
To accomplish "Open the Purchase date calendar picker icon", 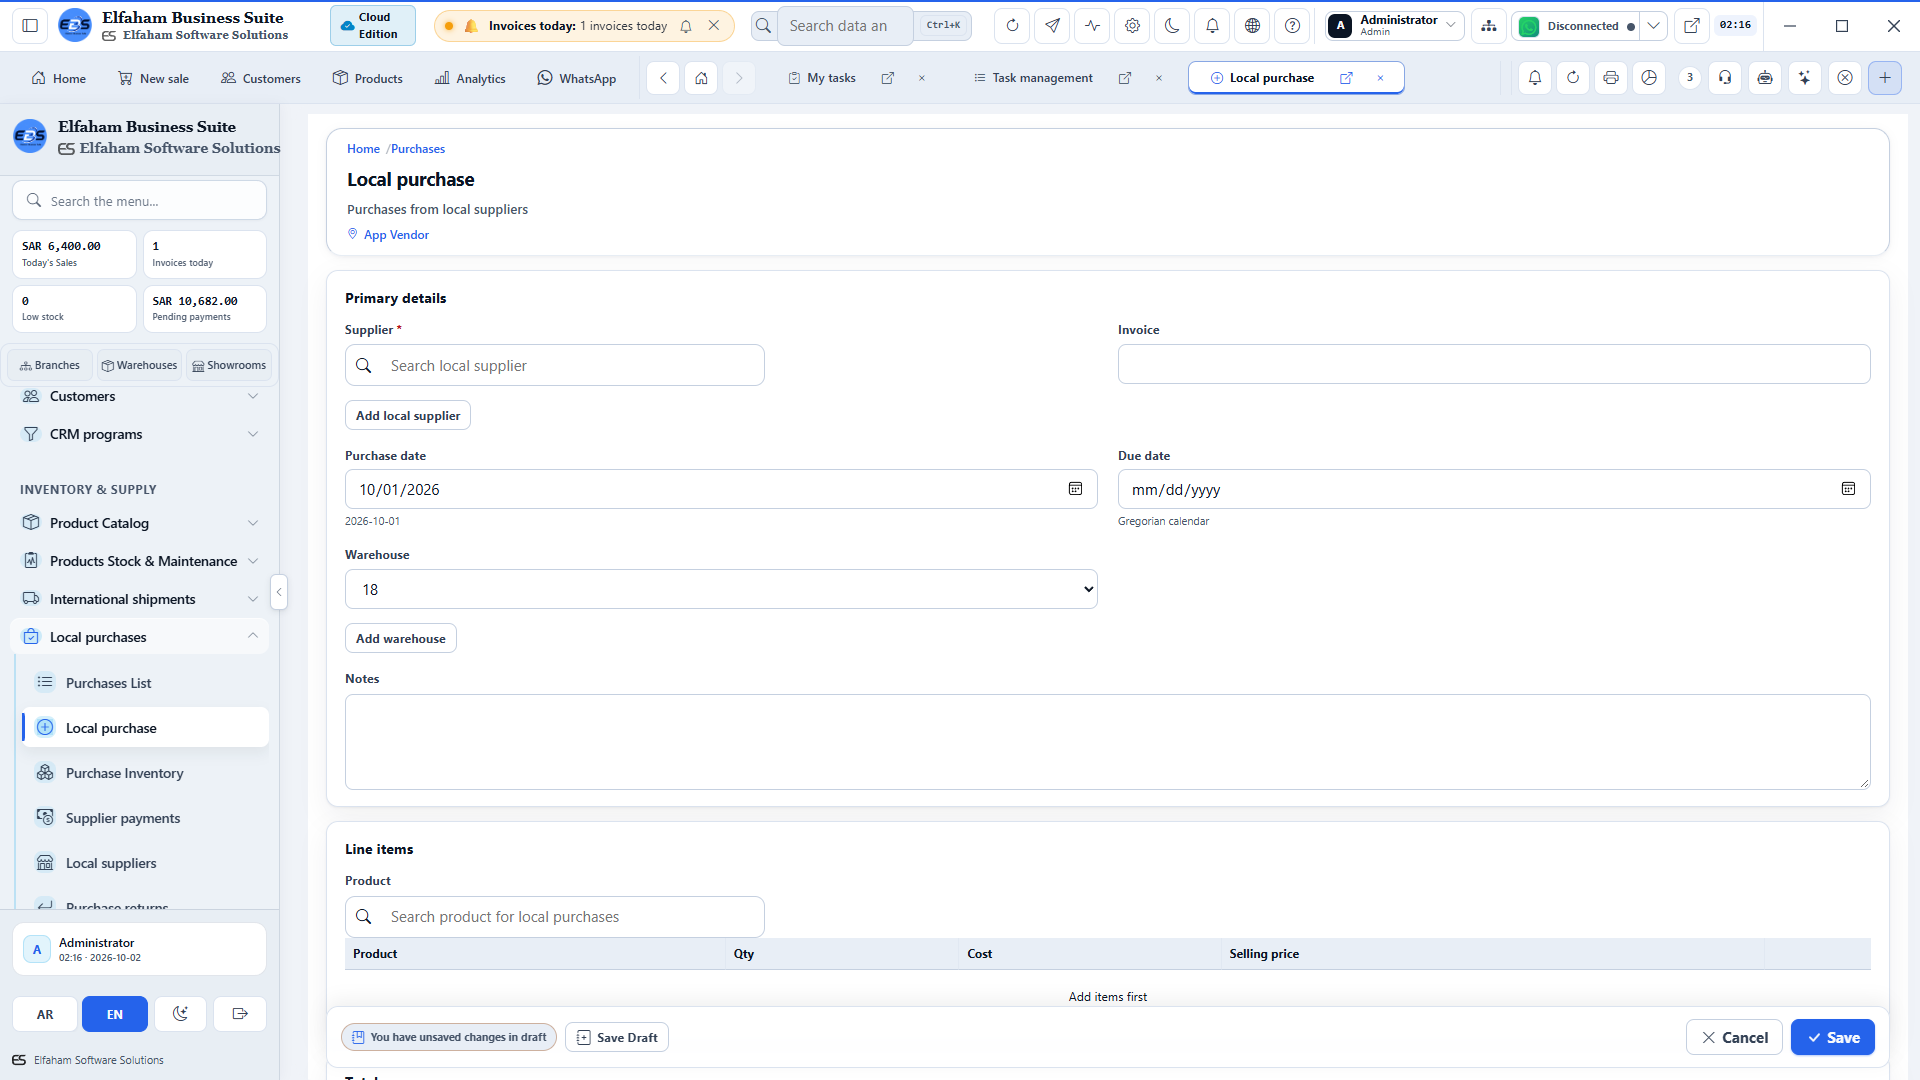I will [1075, 489].
